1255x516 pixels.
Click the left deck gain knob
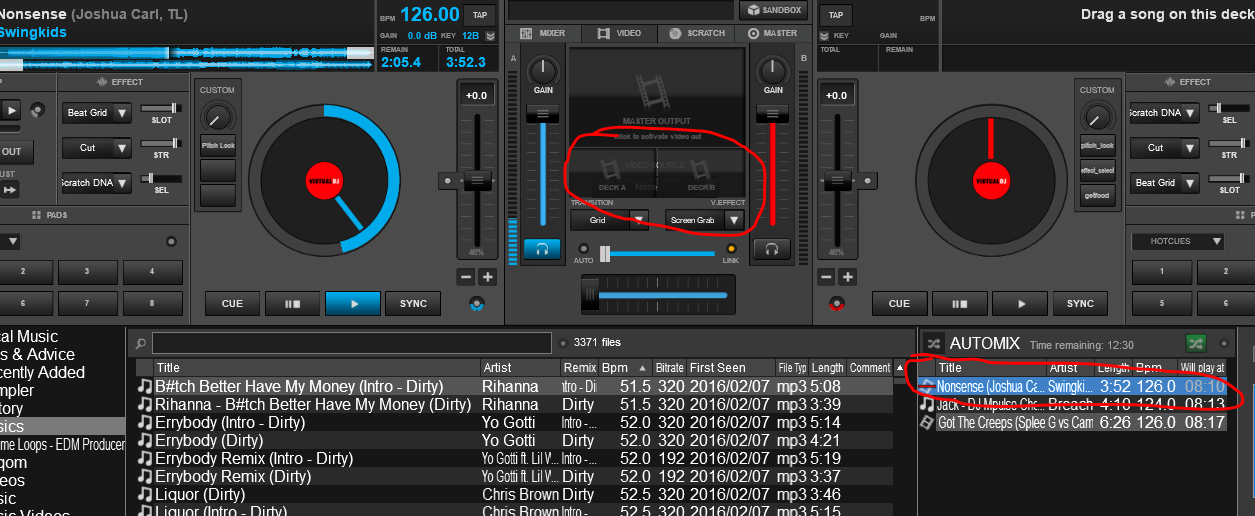(543, 70)
